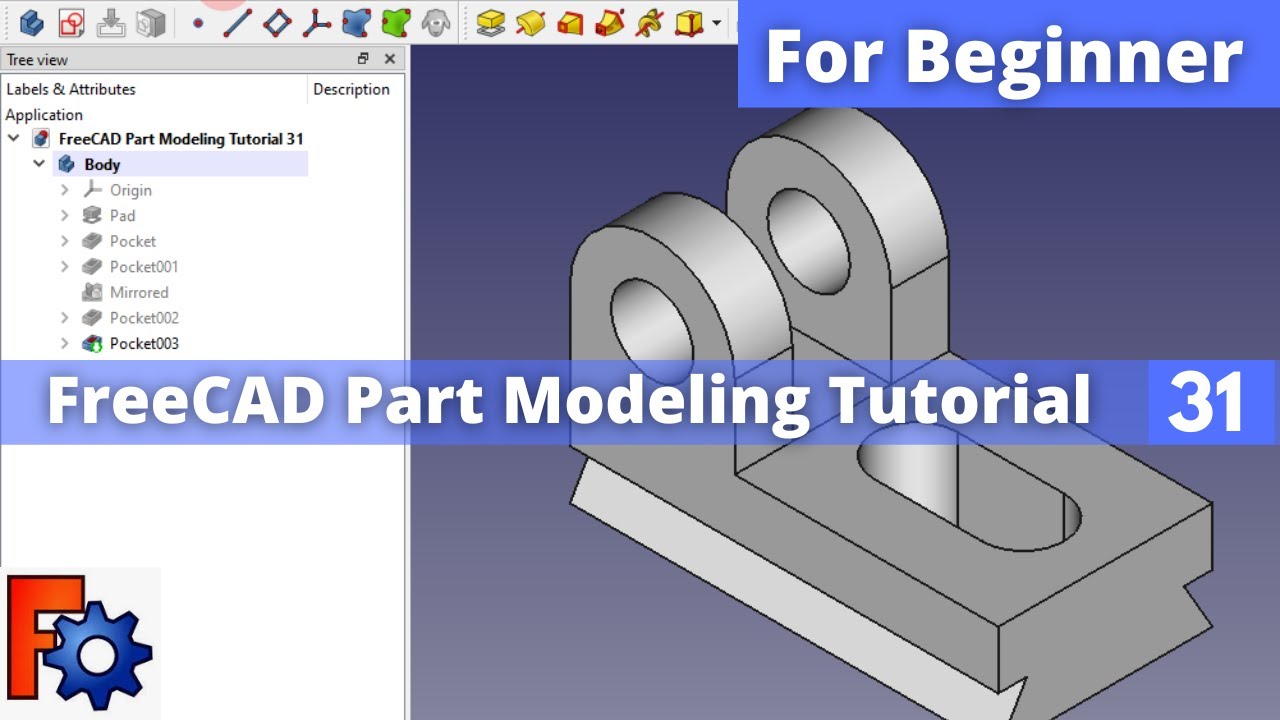Select the Pad feature in tree
The width and height of the screenshot is (1280, 720).
tap(122, 215)
